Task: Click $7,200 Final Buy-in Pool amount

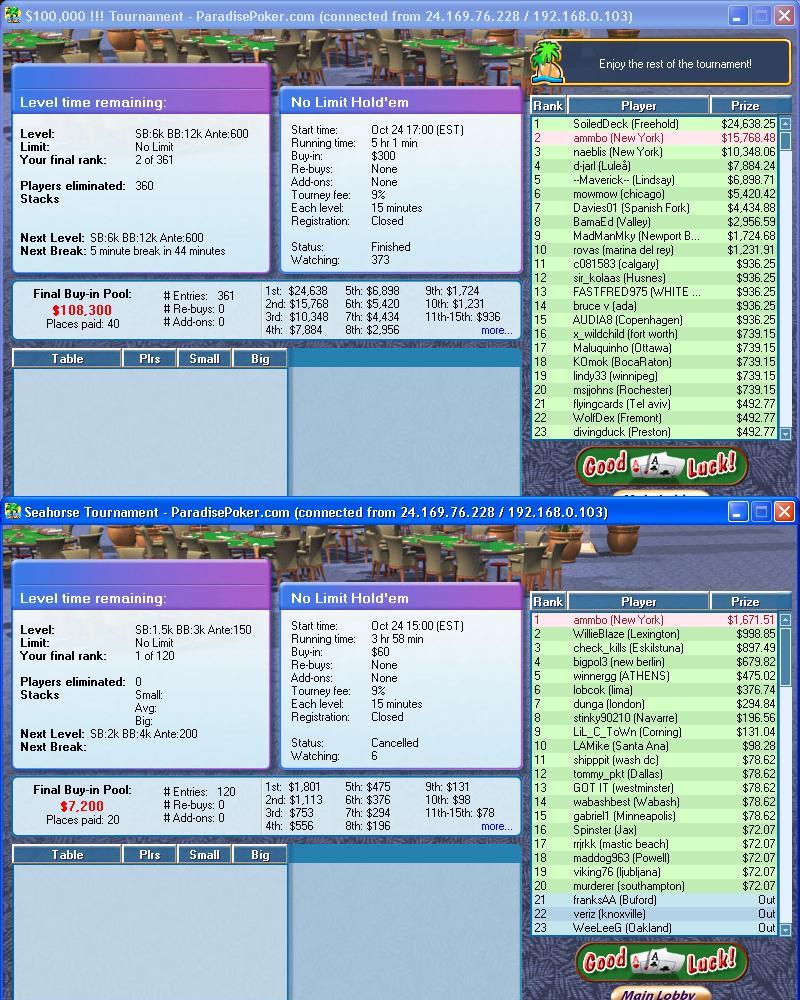Action: [82, 806]
